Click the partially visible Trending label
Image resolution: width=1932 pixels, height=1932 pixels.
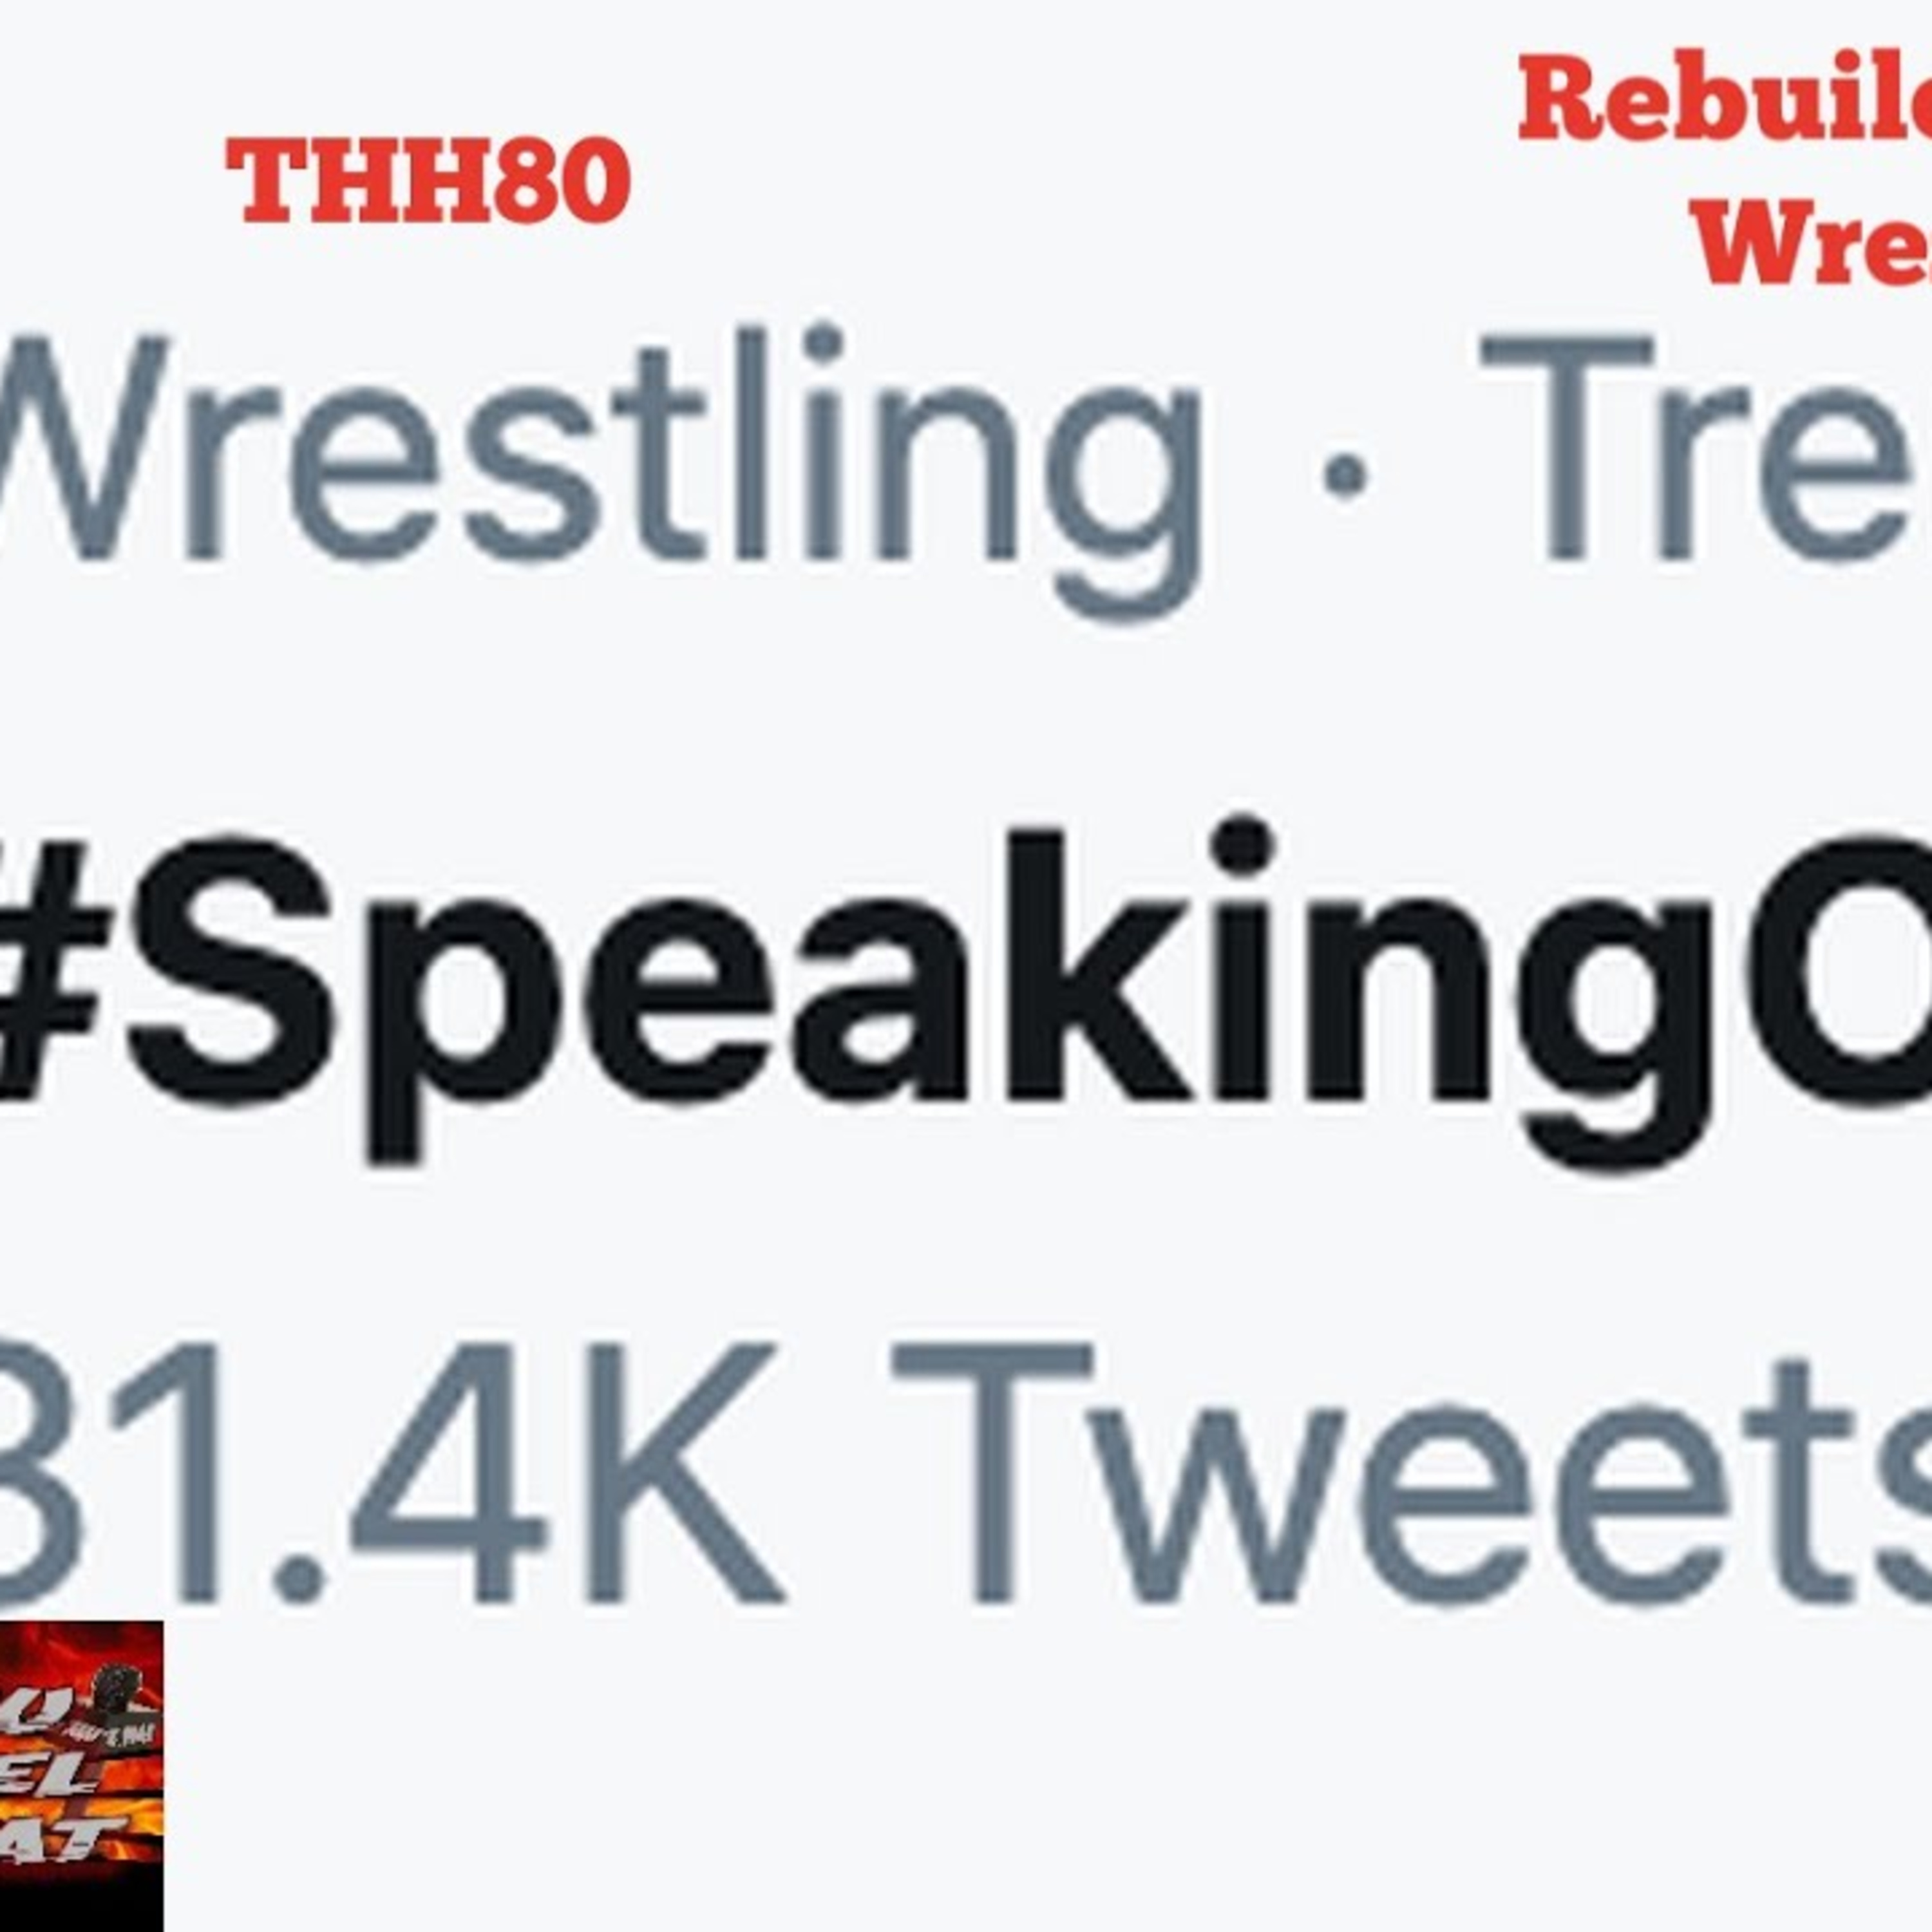[1708, 448]
